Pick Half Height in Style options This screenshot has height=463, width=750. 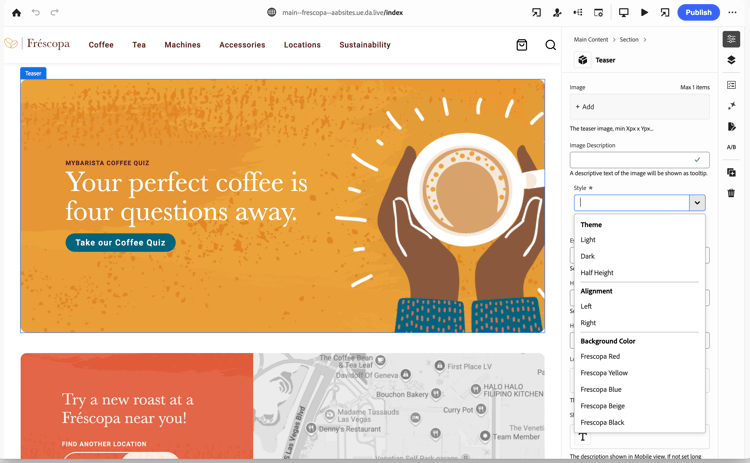tap(597, 273)
